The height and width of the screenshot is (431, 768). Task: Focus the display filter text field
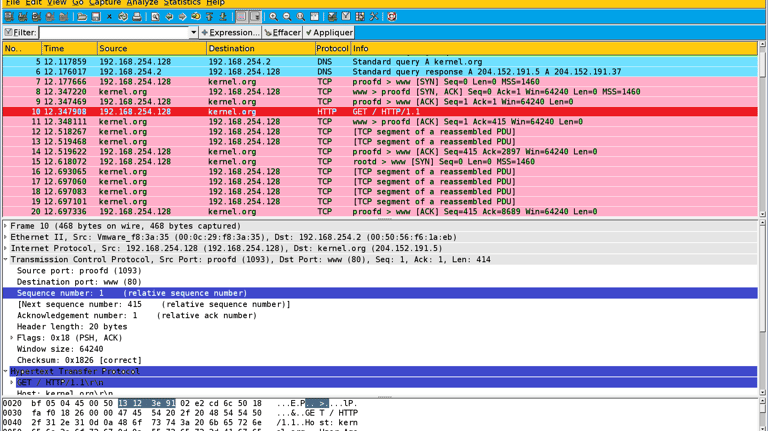click(x=115, y=32)
